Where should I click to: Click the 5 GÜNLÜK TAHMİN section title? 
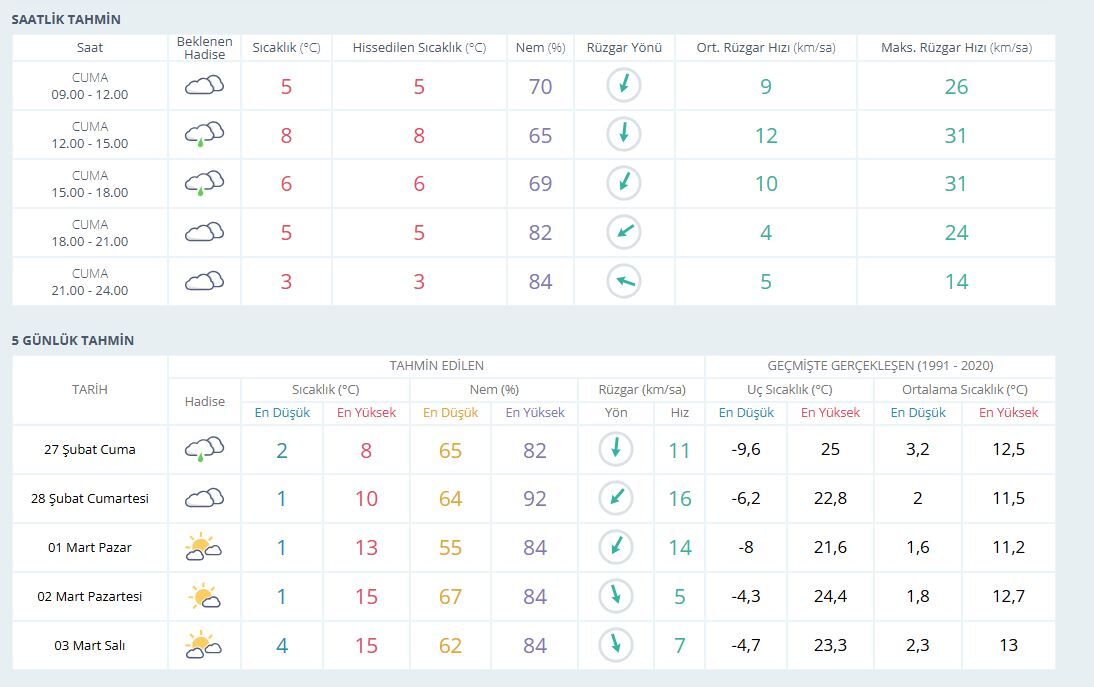[73, 340]
